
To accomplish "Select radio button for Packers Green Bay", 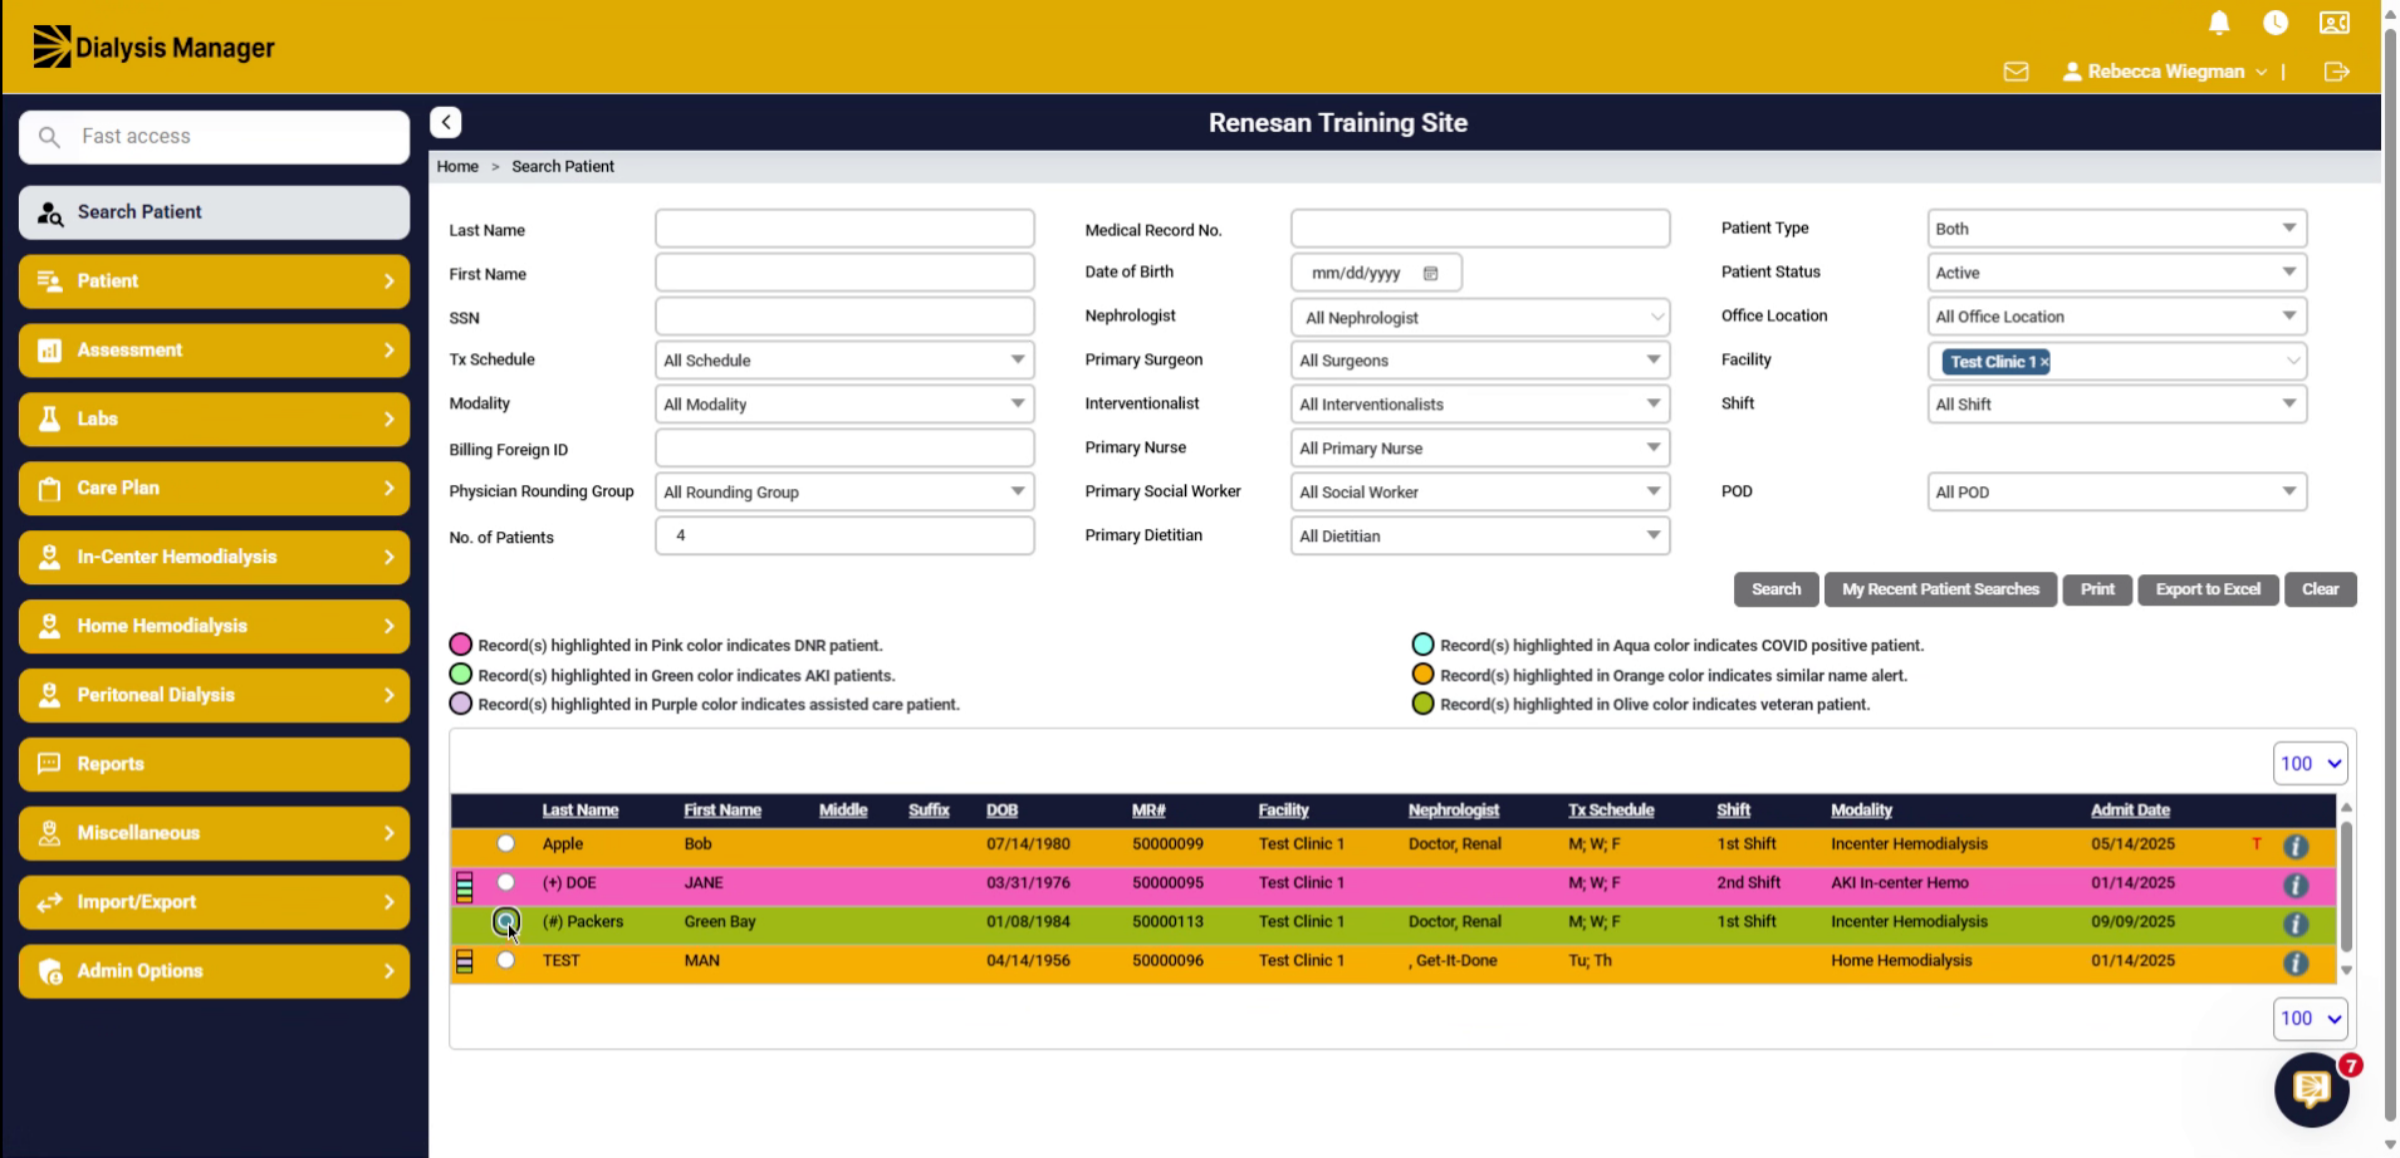I will 506,920.
